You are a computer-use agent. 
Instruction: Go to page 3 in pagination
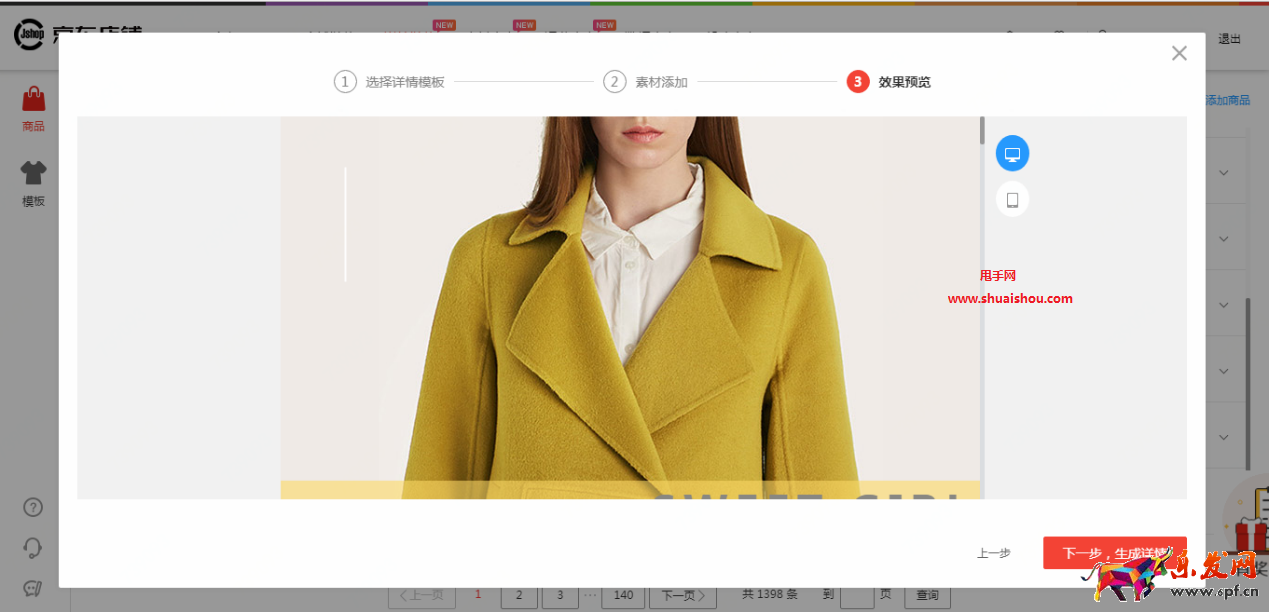[x=560, y=595]
